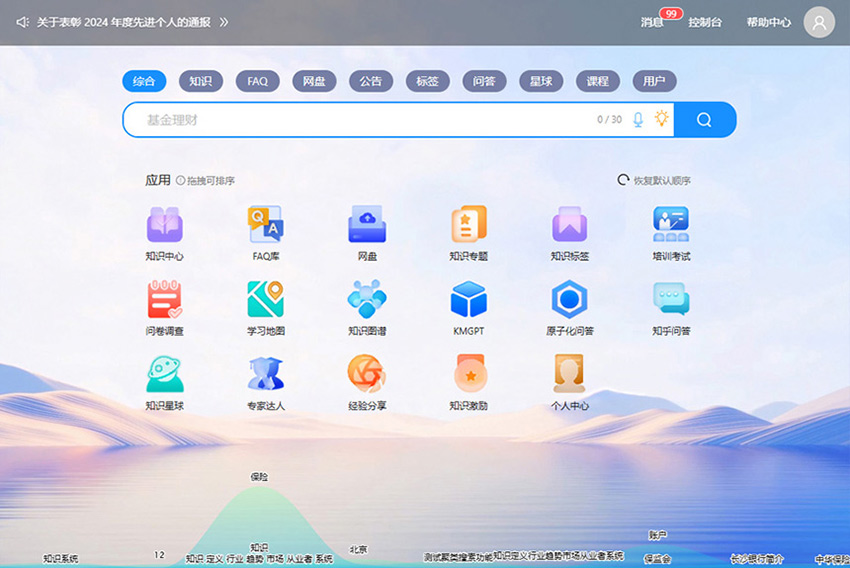The image size is (850, 568).
Task: Select the 网盘 search tab
Action: tap(314, 81)
